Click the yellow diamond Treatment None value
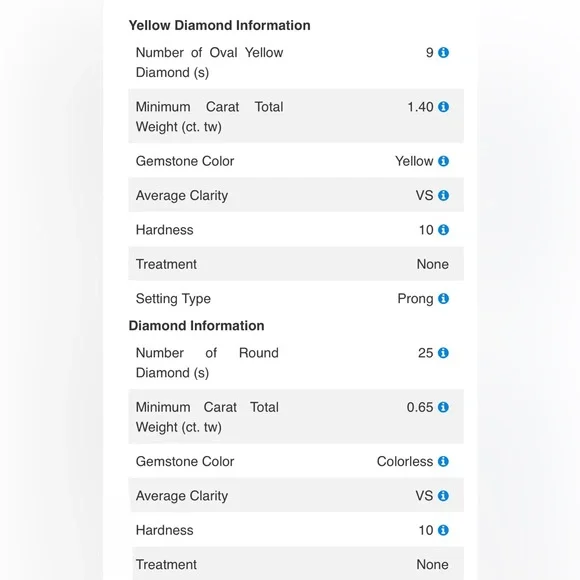The image size is (580, 580). 432,264
